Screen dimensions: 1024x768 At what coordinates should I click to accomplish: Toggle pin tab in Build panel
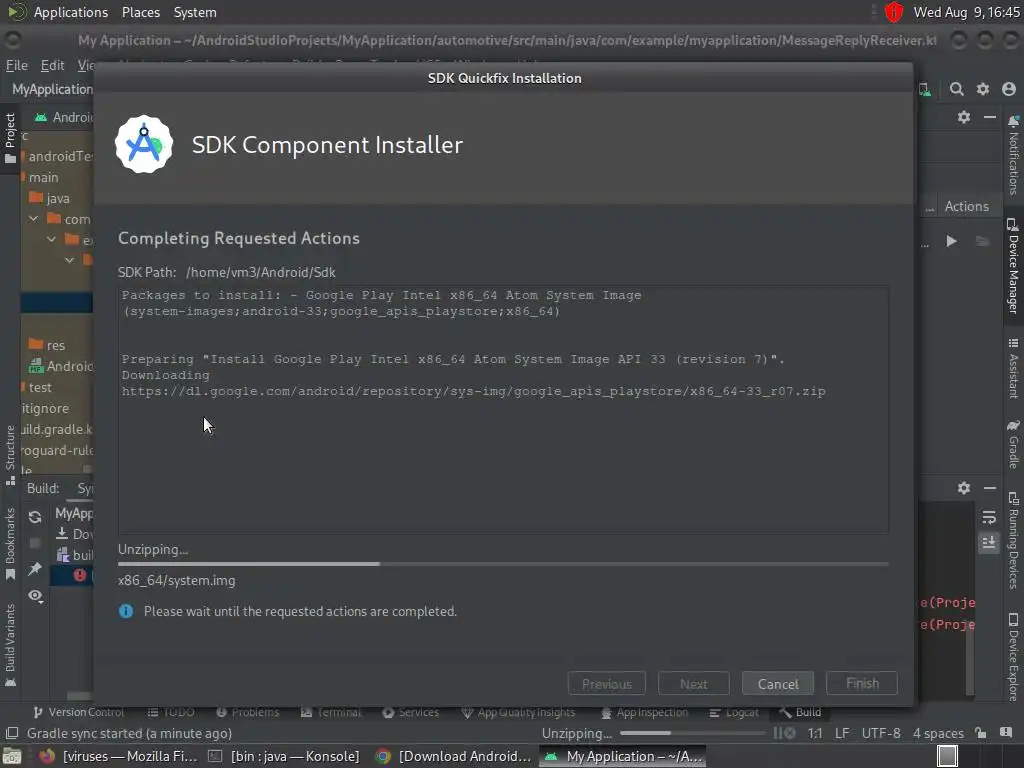(x=35, y=569)
